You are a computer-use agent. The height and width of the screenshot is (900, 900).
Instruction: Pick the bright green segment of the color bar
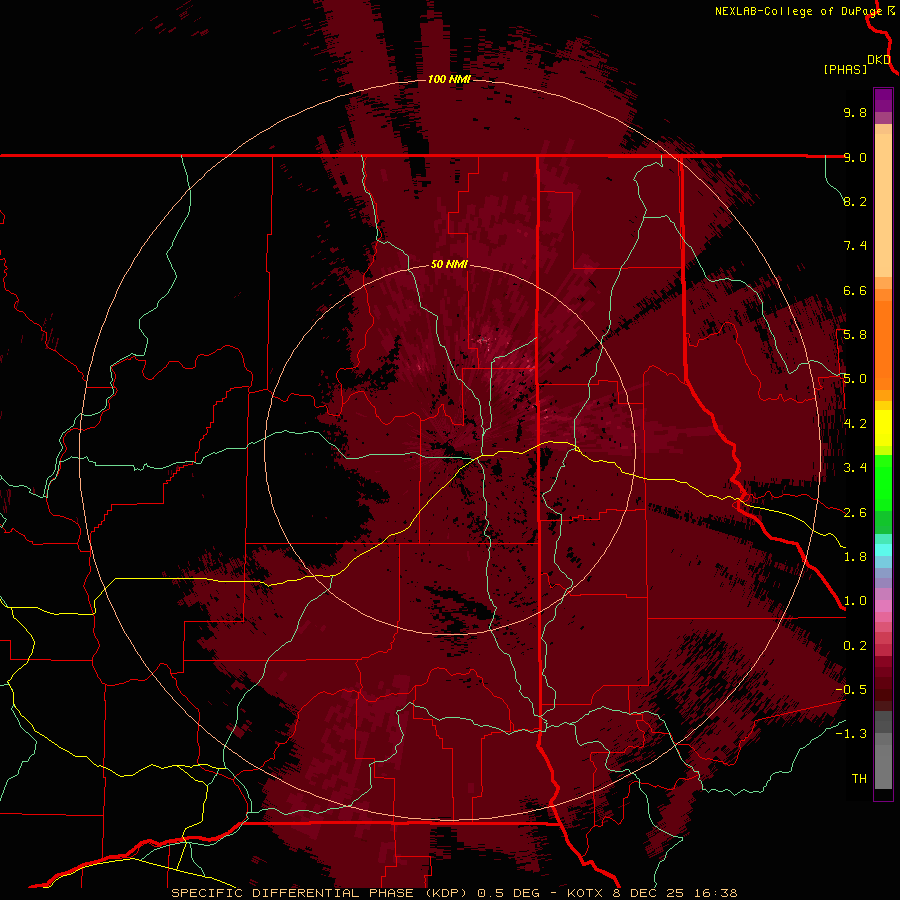tap(883, 482)
